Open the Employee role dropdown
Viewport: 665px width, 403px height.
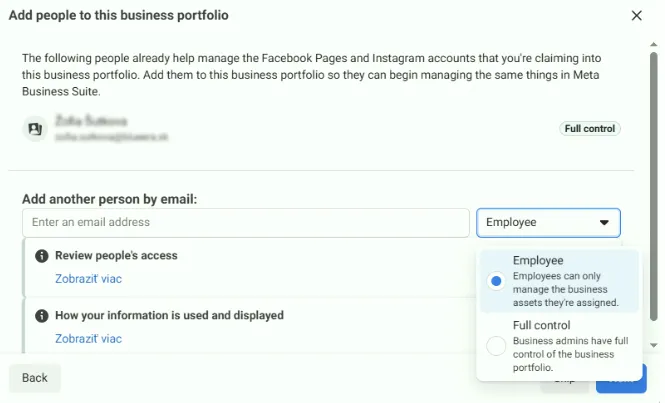[548, 222]
